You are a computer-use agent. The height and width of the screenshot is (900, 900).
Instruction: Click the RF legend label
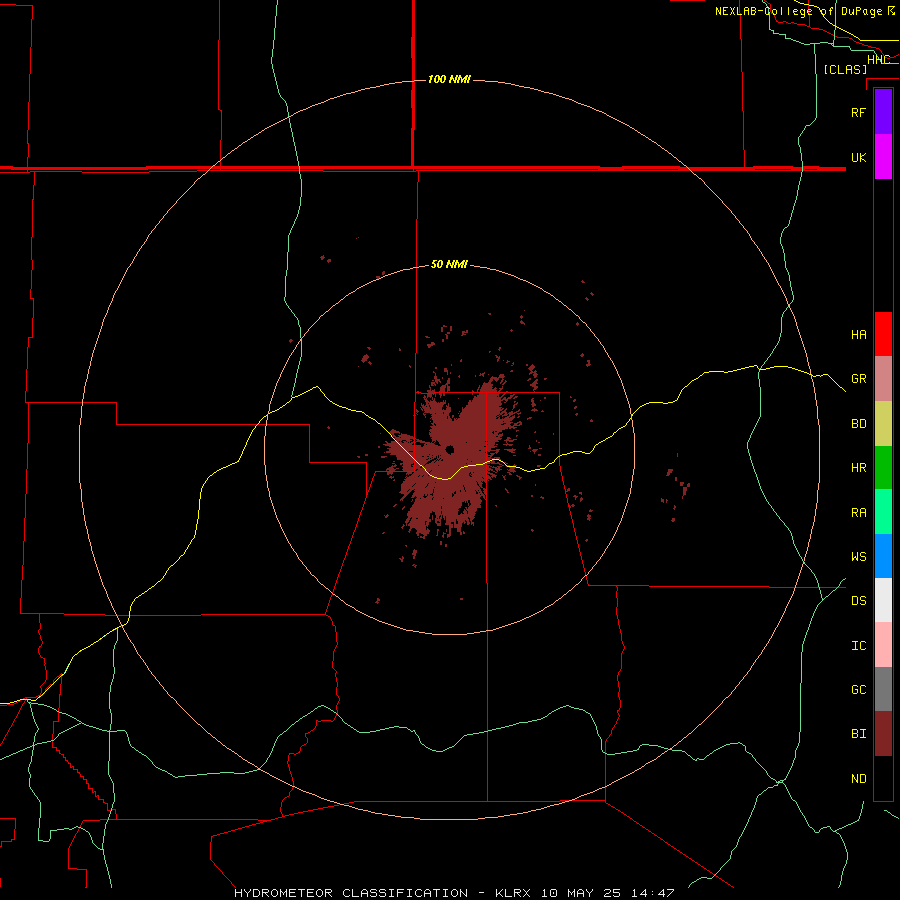(x=858, y=112)
